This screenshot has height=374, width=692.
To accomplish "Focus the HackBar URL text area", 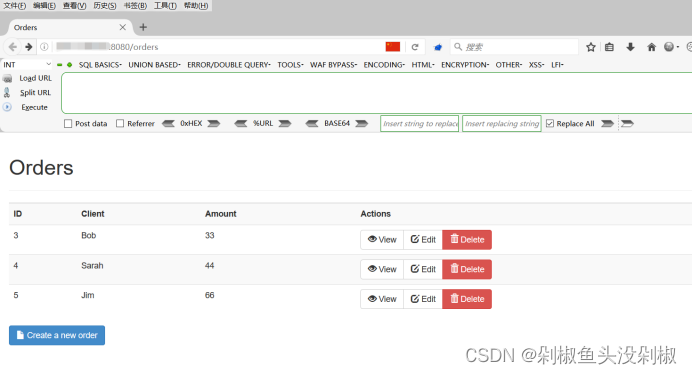I will tap(376, 93).
